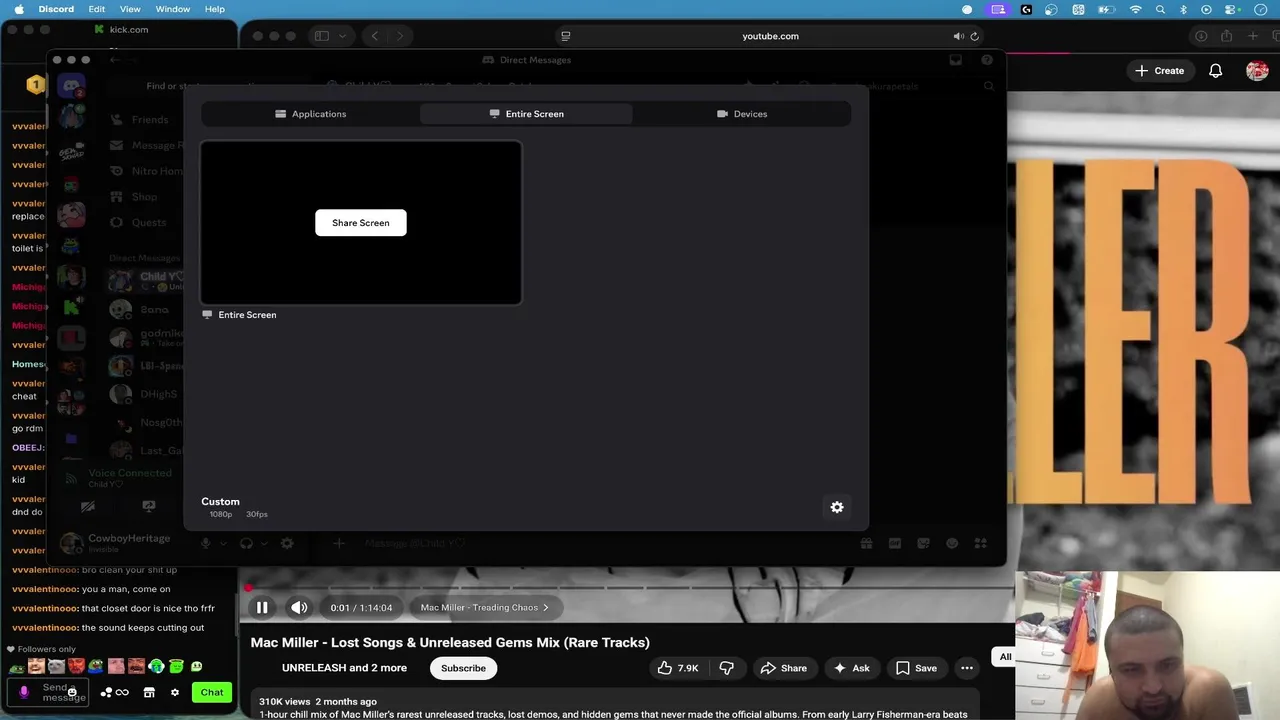The width and height of the screenshot is (1280, 720).
Task: Open Safari downloads icon
Action: (x=1201, y=36)
